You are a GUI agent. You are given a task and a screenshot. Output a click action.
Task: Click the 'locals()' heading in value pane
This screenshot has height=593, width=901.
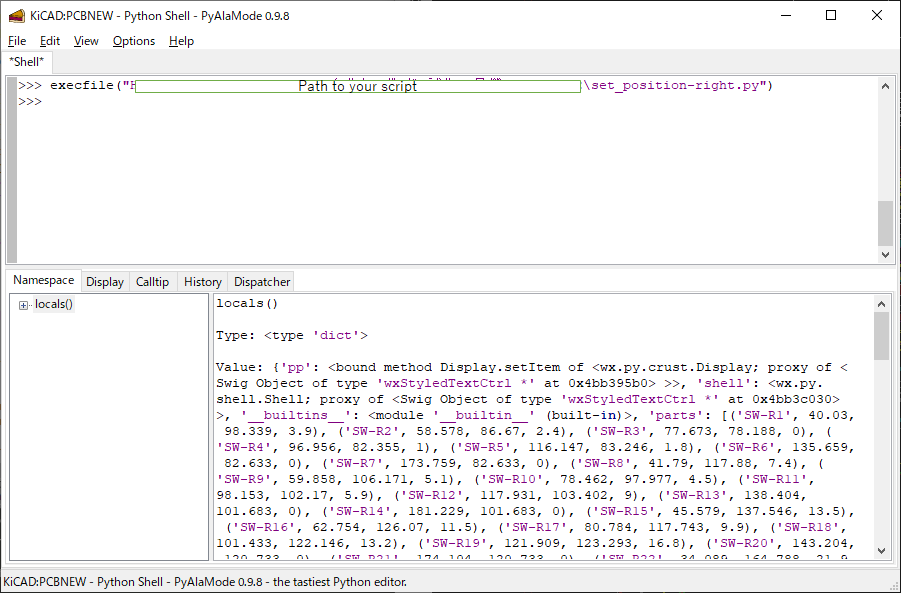247,303
